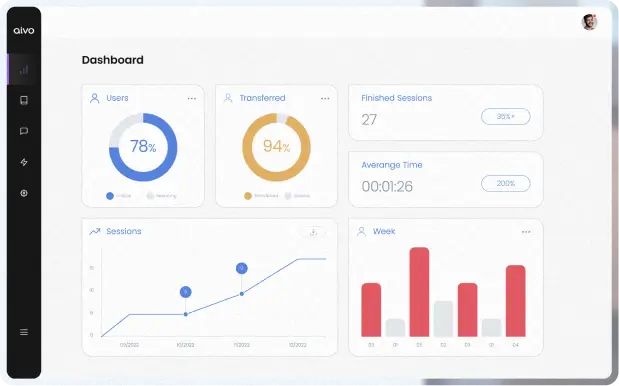This screenshot has height=386, width=619.
Task: Click the Transferred card title
Action: pyautogui.click(x=263, y=98)
